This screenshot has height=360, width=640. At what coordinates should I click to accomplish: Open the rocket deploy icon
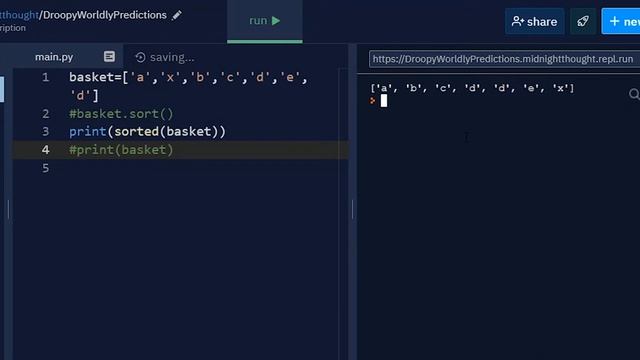point(583,21)
